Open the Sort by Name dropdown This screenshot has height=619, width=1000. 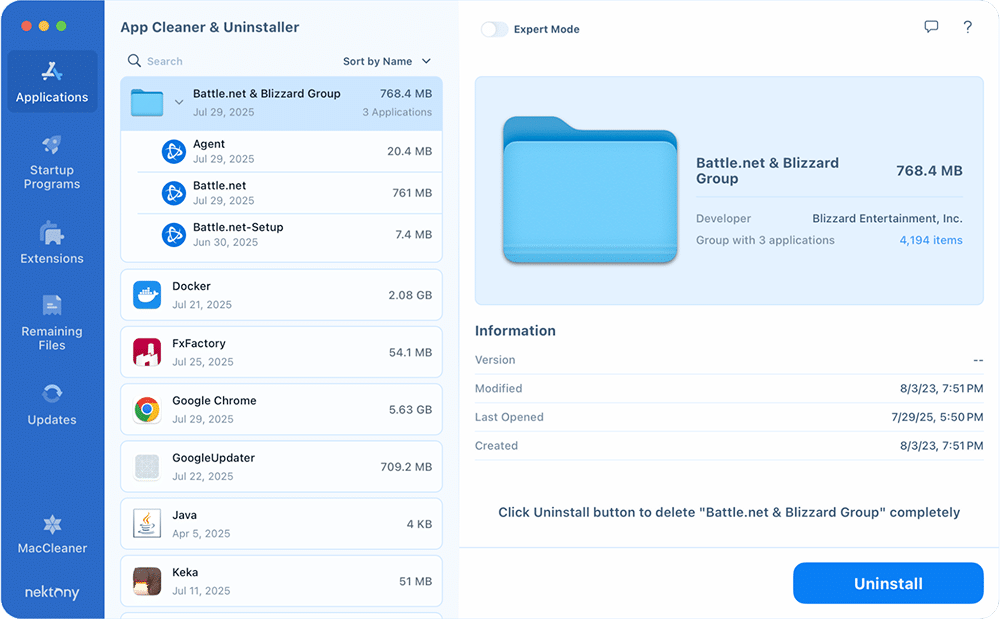coord(387,61)
